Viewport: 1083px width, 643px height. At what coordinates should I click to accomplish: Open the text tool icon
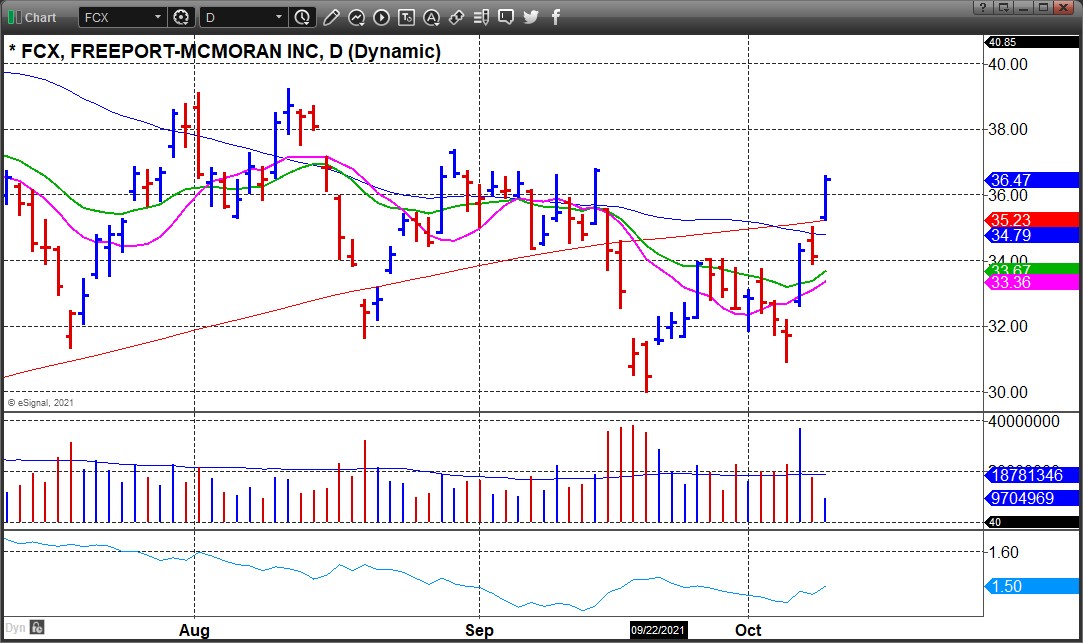[x=406, y=17]
